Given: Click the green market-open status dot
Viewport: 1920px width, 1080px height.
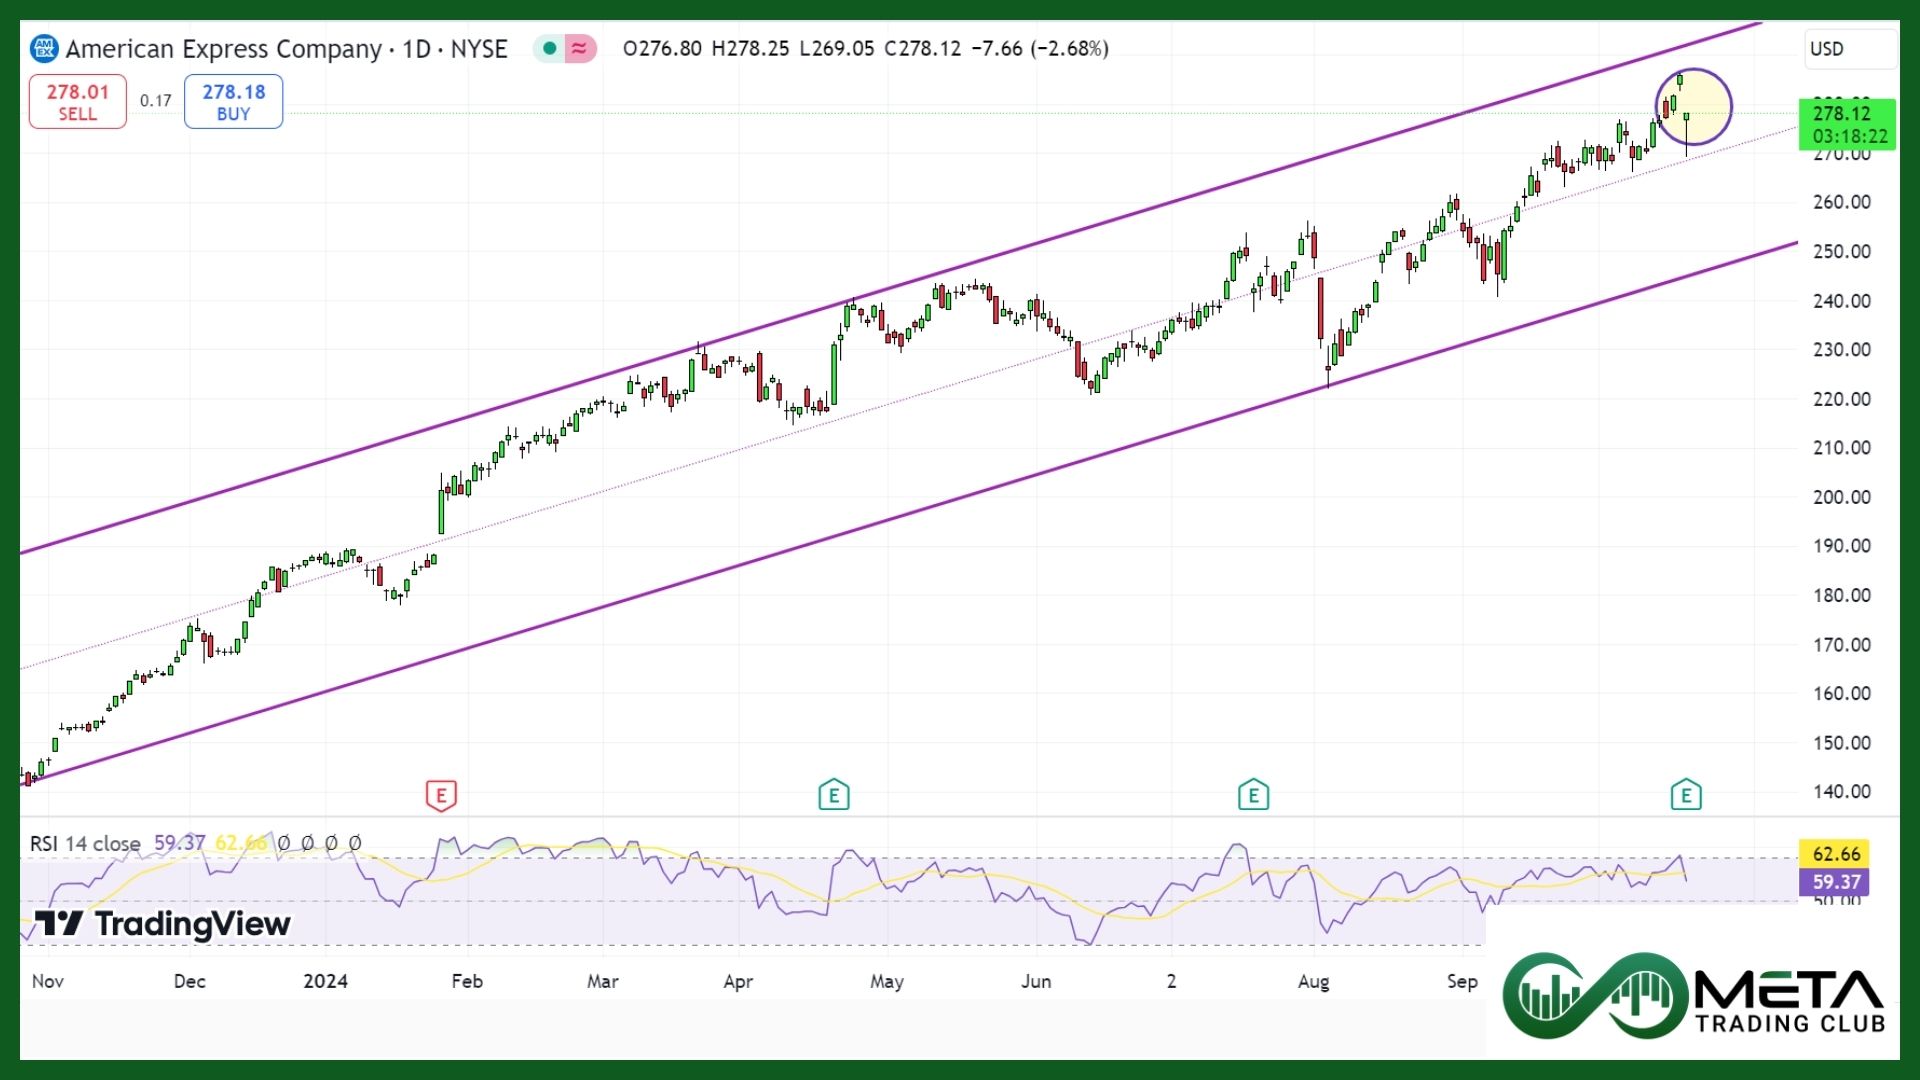Looking at the screenshot, I should click(x=549, y=48).
